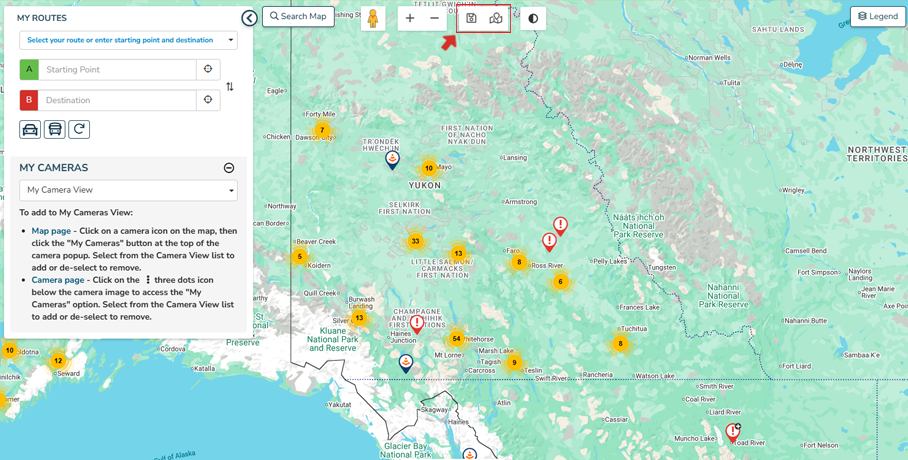The image size is (908, 460).
Task: Use current location for Starting Point
Action: 208,70
